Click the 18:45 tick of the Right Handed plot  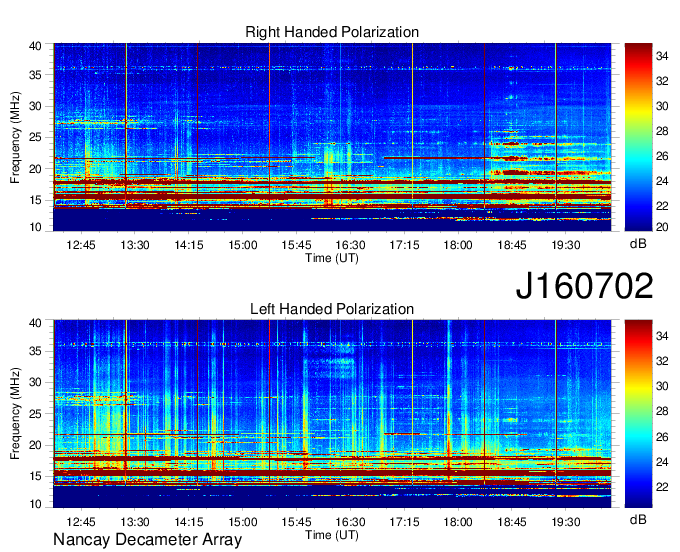click(512, 245)
